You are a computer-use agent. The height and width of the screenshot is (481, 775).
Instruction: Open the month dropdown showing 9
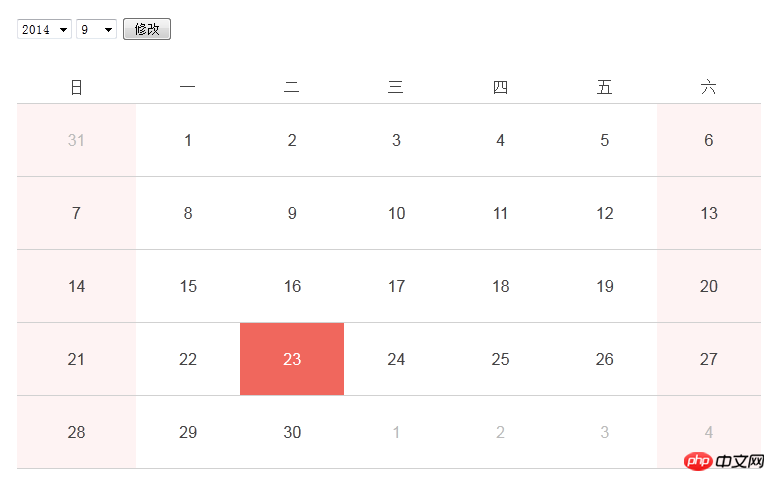[x=96, y=29]
